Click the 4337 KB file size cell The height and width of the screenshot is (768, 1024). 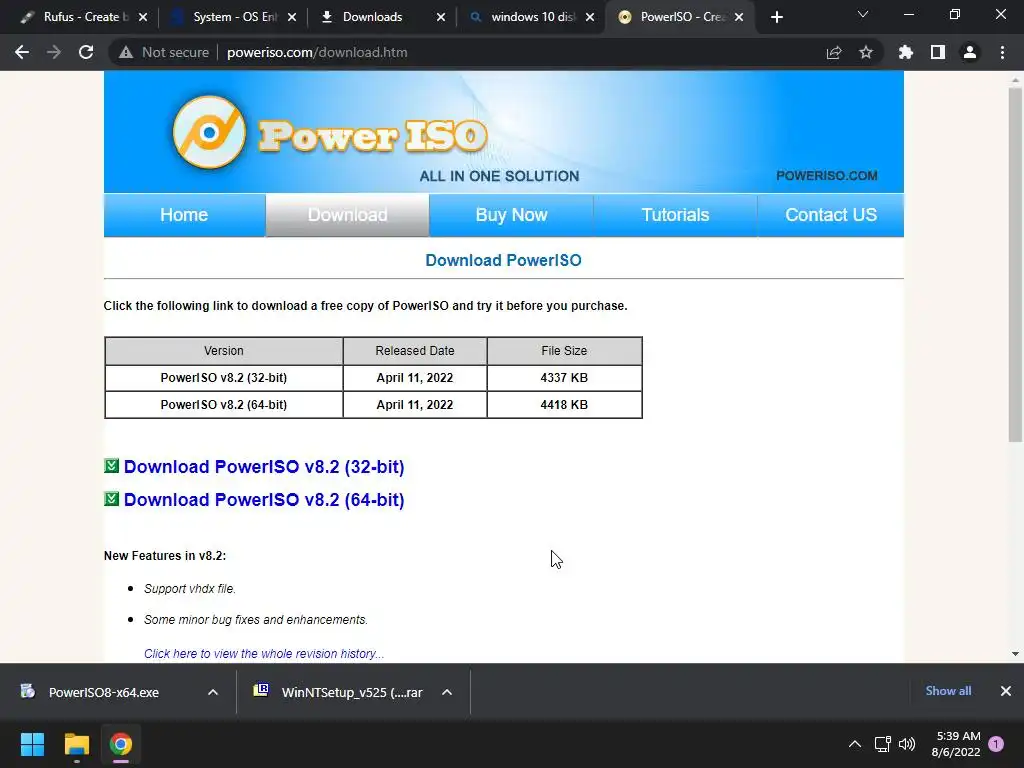(564, 378)
